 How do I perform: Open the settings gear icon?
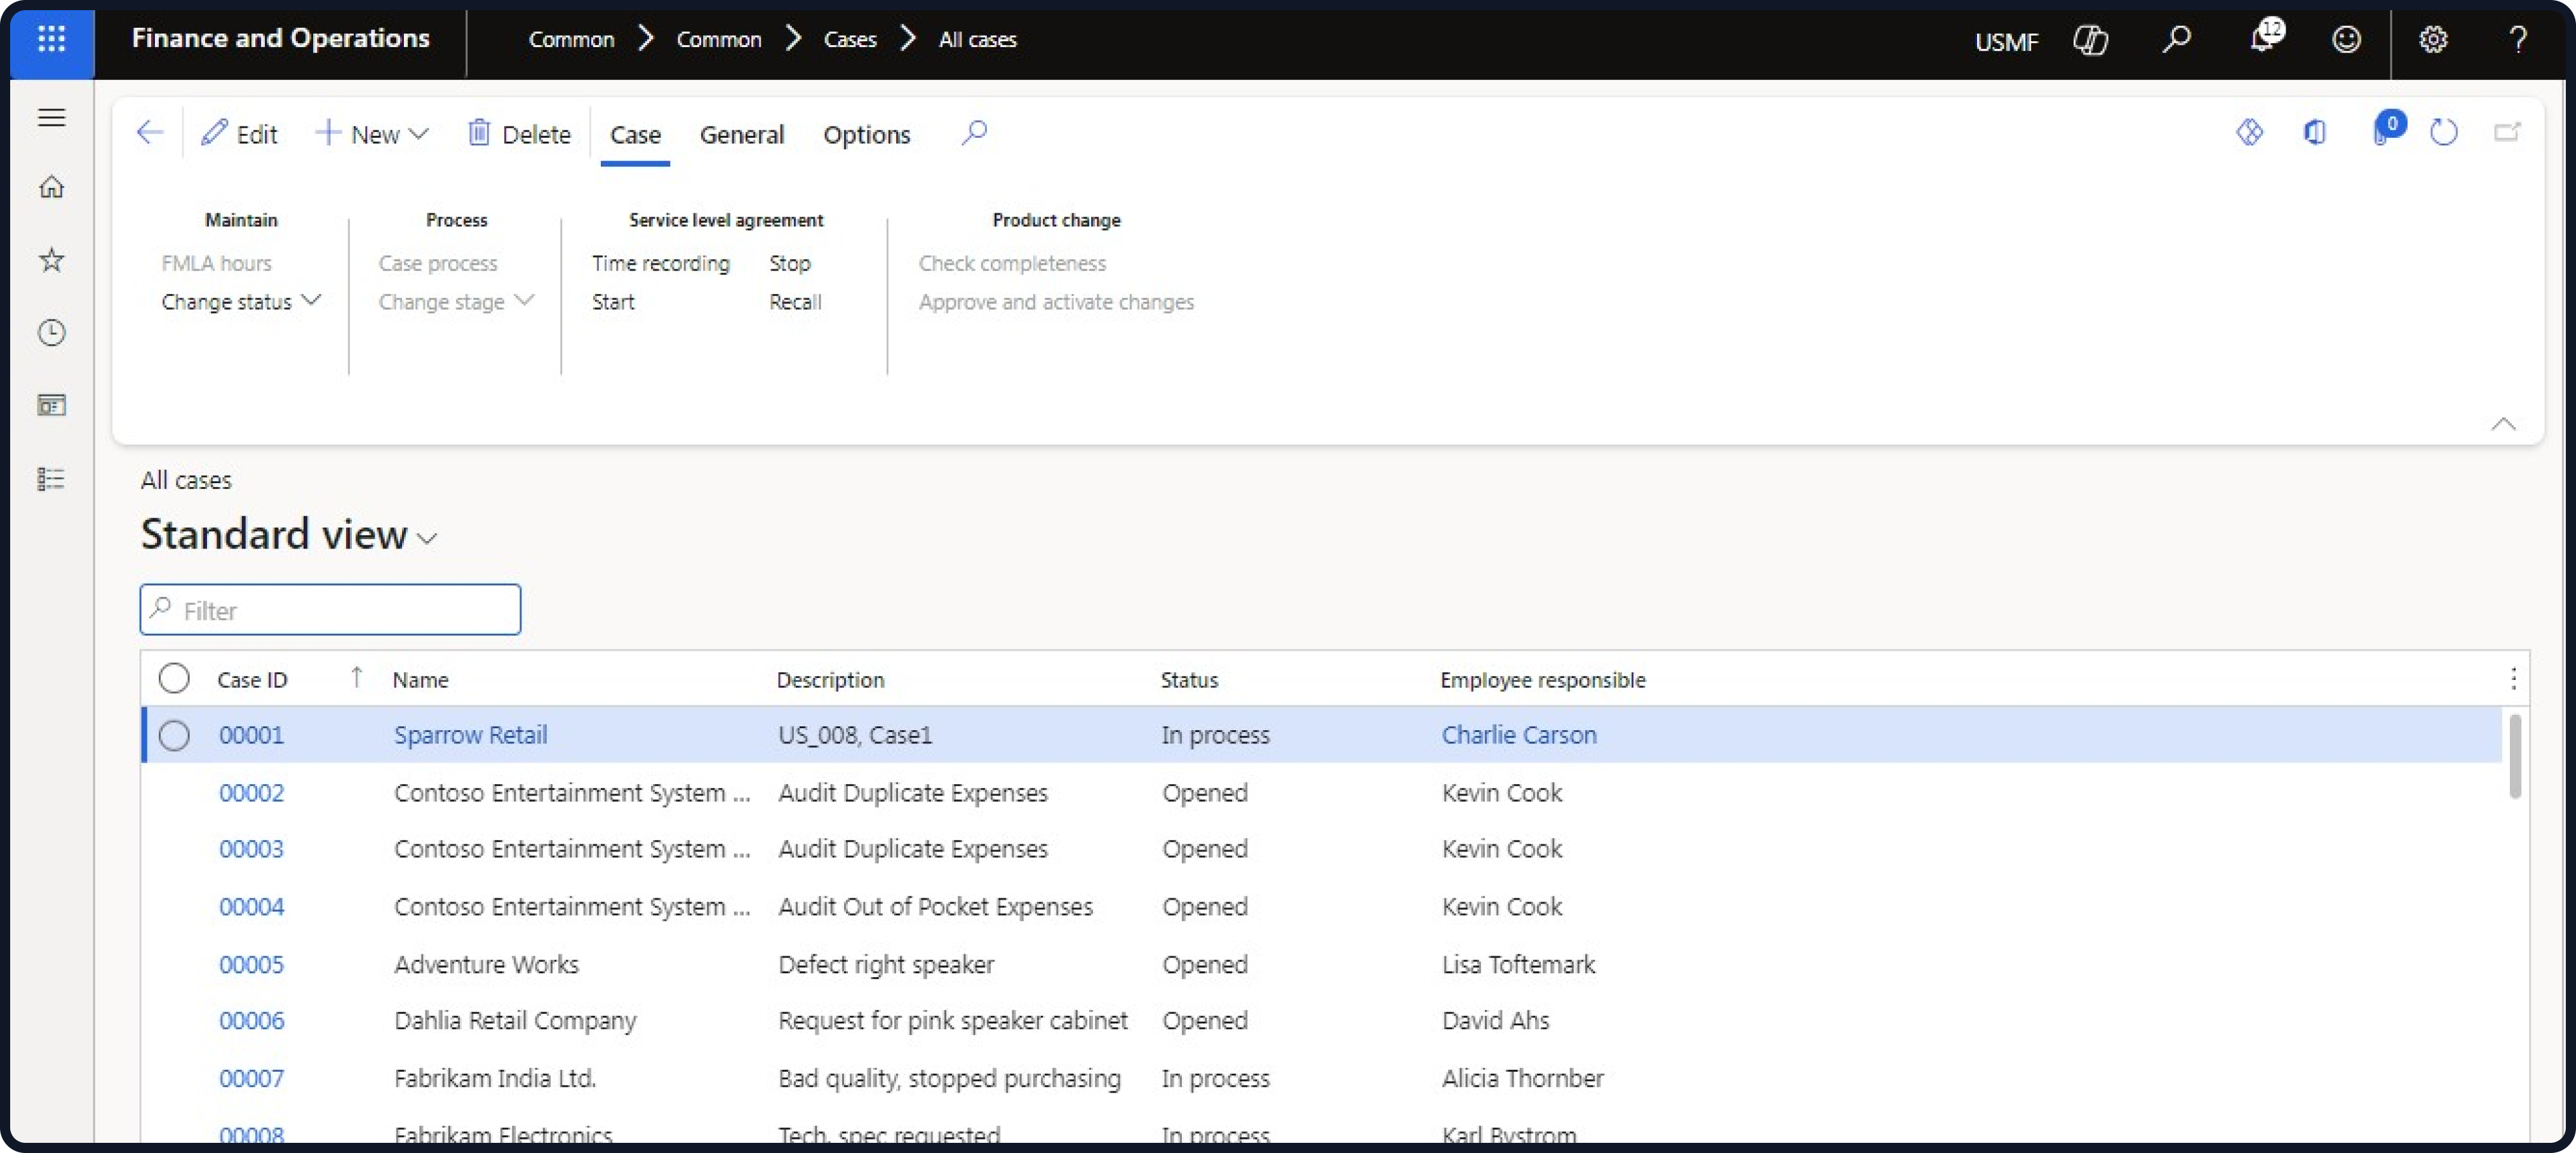2433,40
